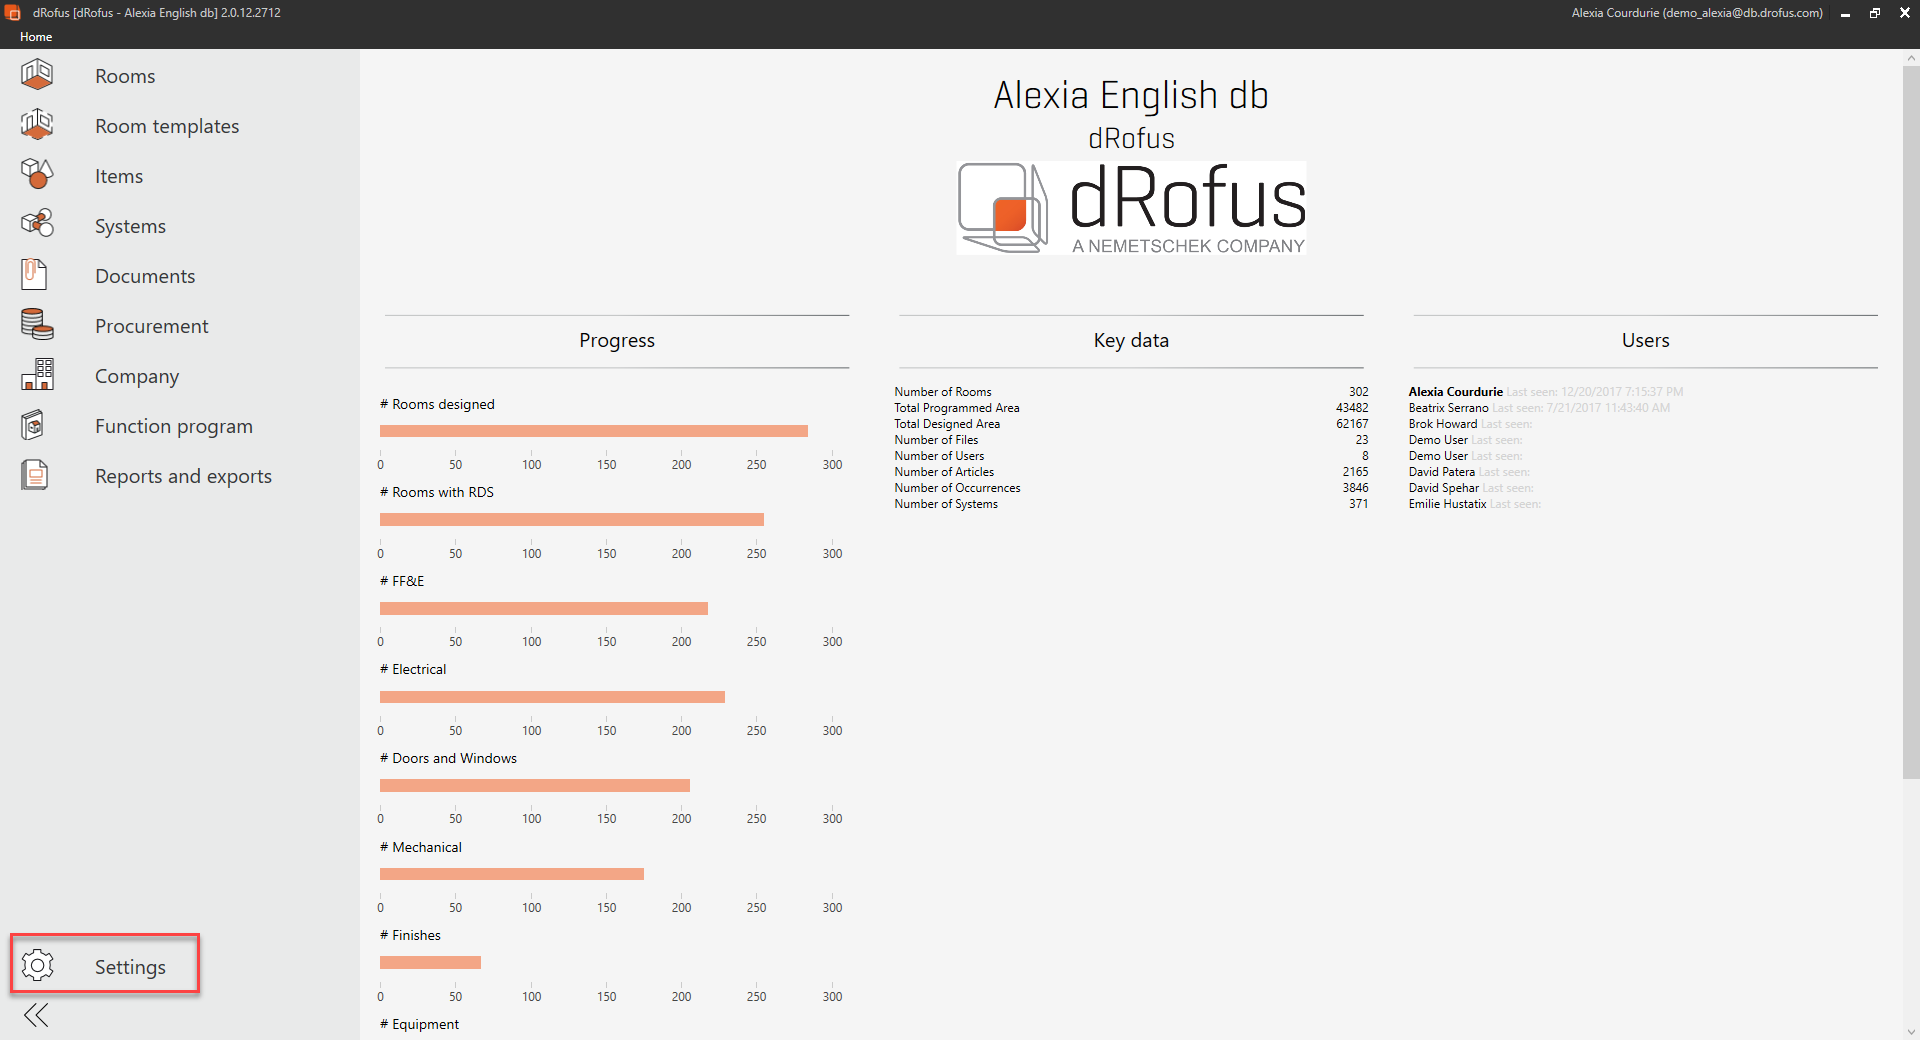Select the Items shapes icon
The width and height of the screenshot is (1920, 1040).
pos(37,175)
